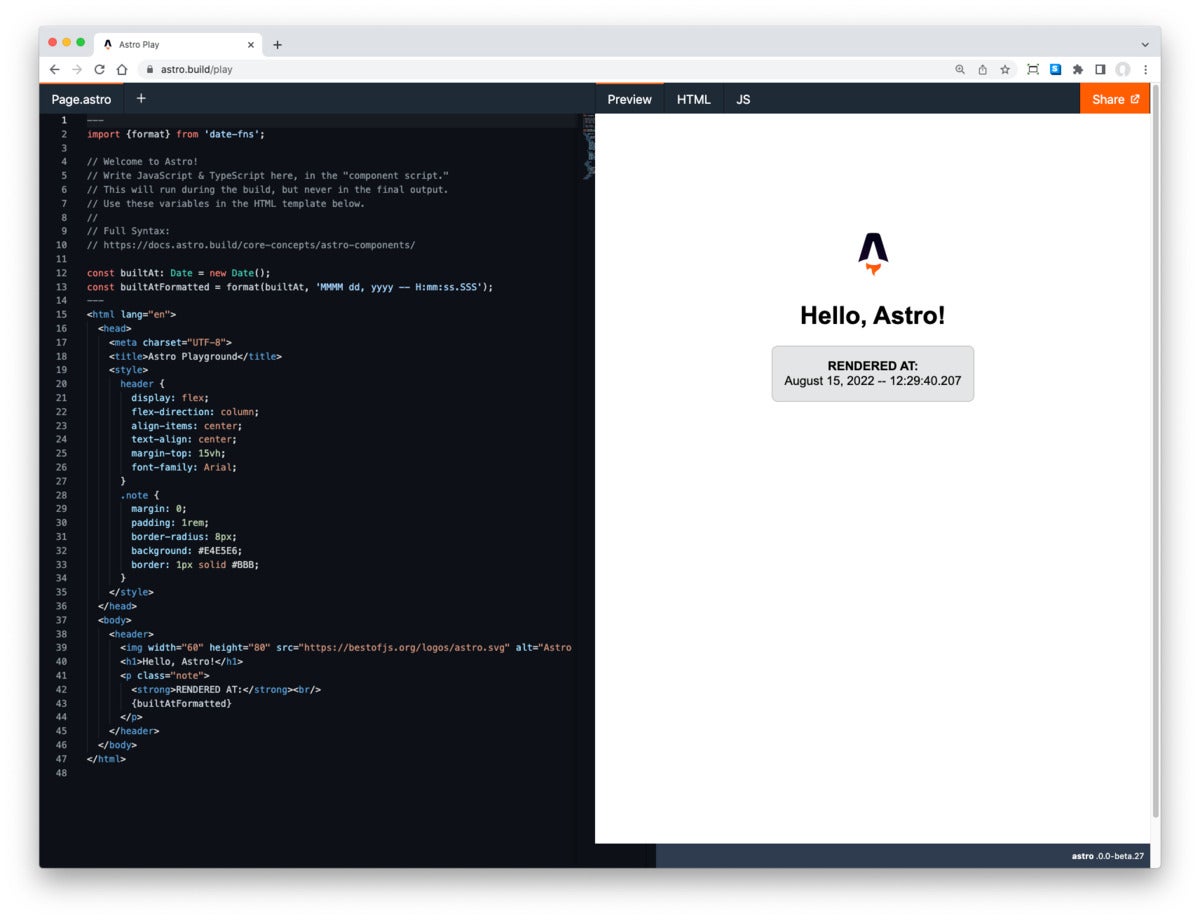Click the preview pane vertical scrollbar

pos(1155,450)
